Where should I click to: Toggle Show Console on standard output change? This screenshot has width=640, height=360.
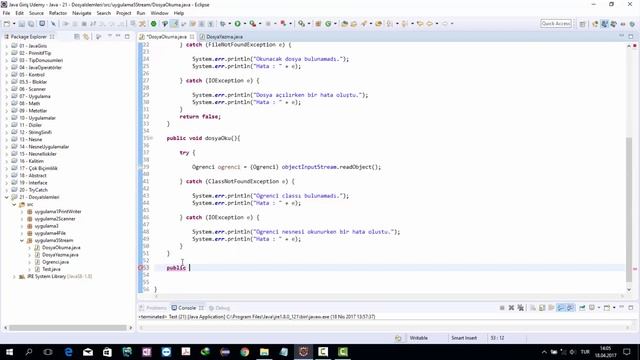561,308
